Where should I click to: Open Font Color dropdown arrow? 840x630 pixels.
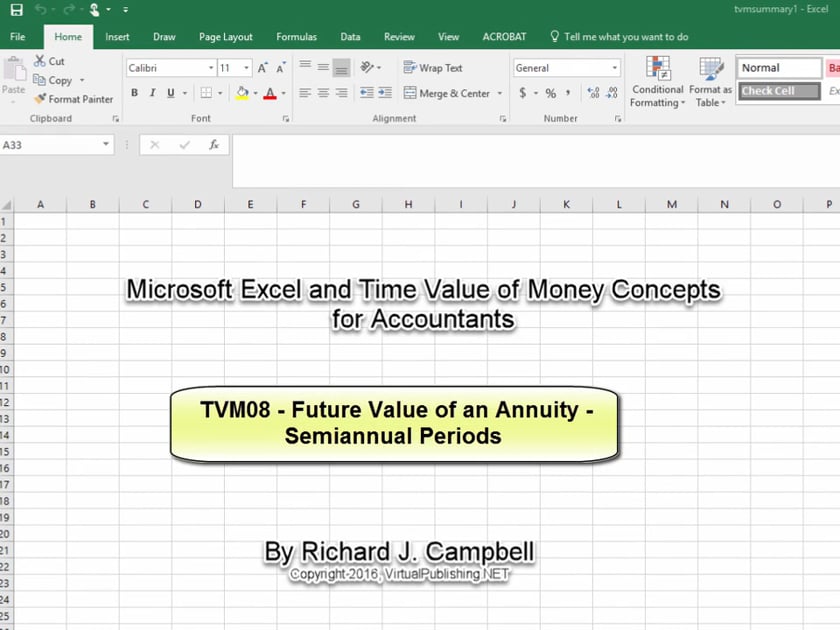coord(284,93)
